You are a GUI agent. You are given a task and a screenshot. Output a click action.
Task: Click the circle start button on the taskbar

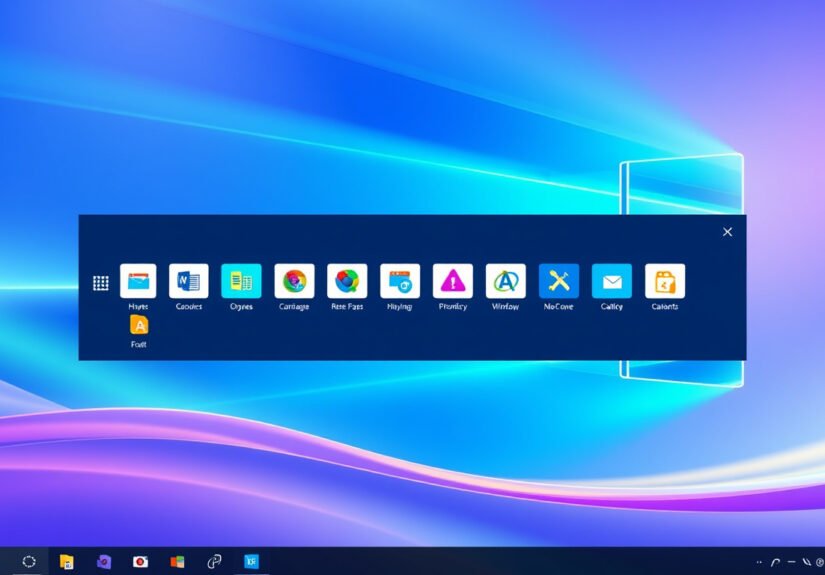tap(29, 561)
